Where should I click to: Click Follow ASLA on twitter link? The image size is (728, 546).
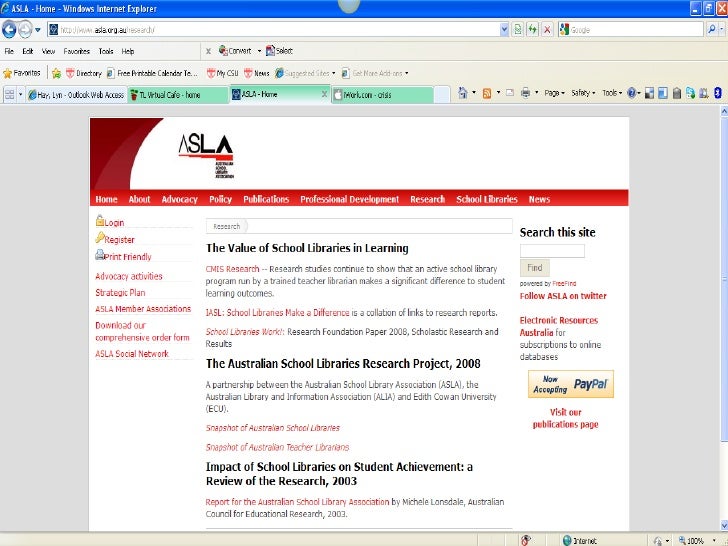563,296
